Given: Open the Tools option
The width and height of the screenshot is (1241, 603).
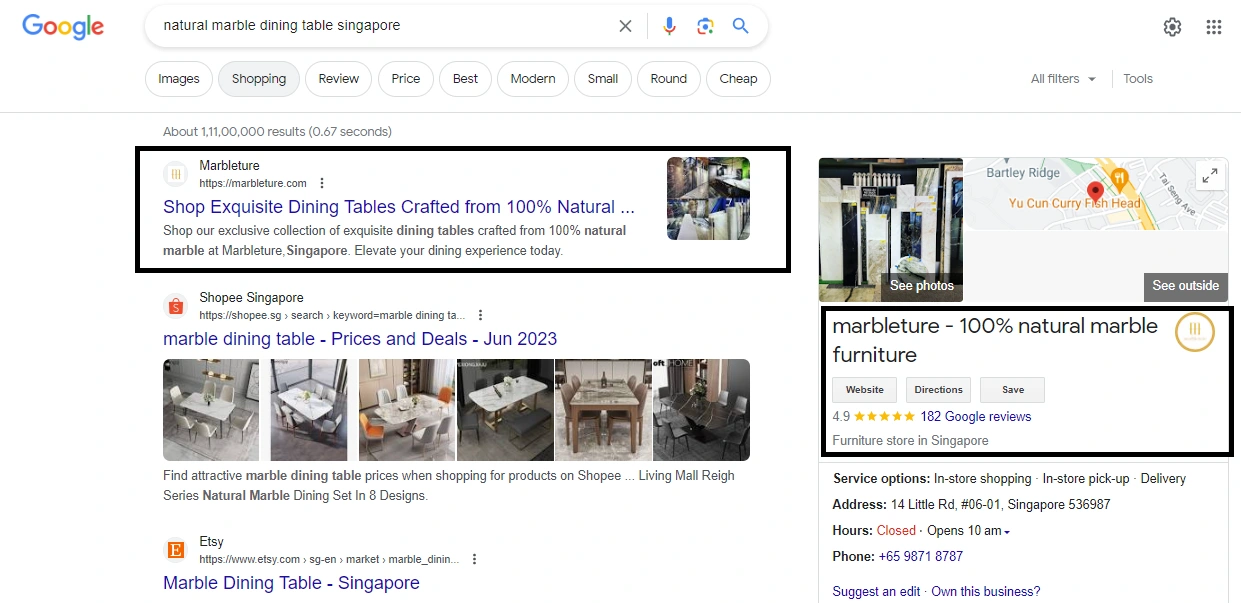Looking at the screenshot, I should [x=1138, y=79].
